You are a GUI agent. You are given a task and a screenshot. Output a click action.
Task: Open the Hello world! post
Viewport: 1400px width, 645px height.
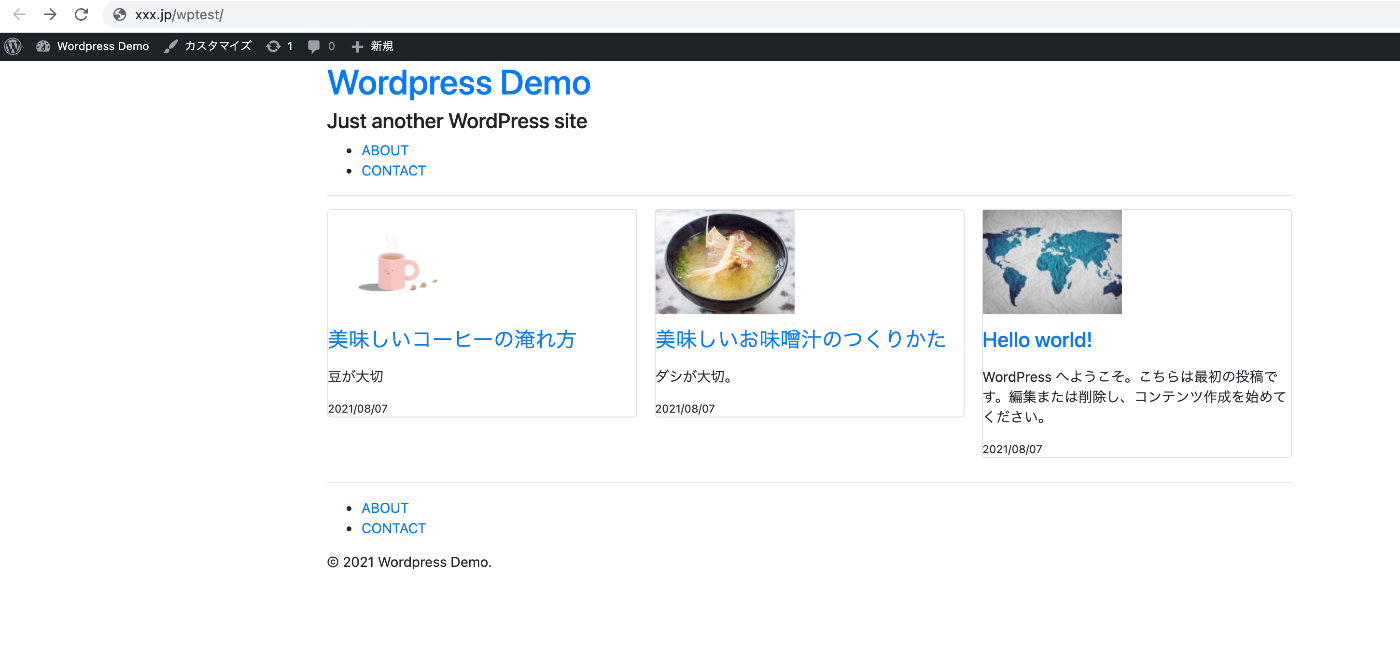point(1037,340)
